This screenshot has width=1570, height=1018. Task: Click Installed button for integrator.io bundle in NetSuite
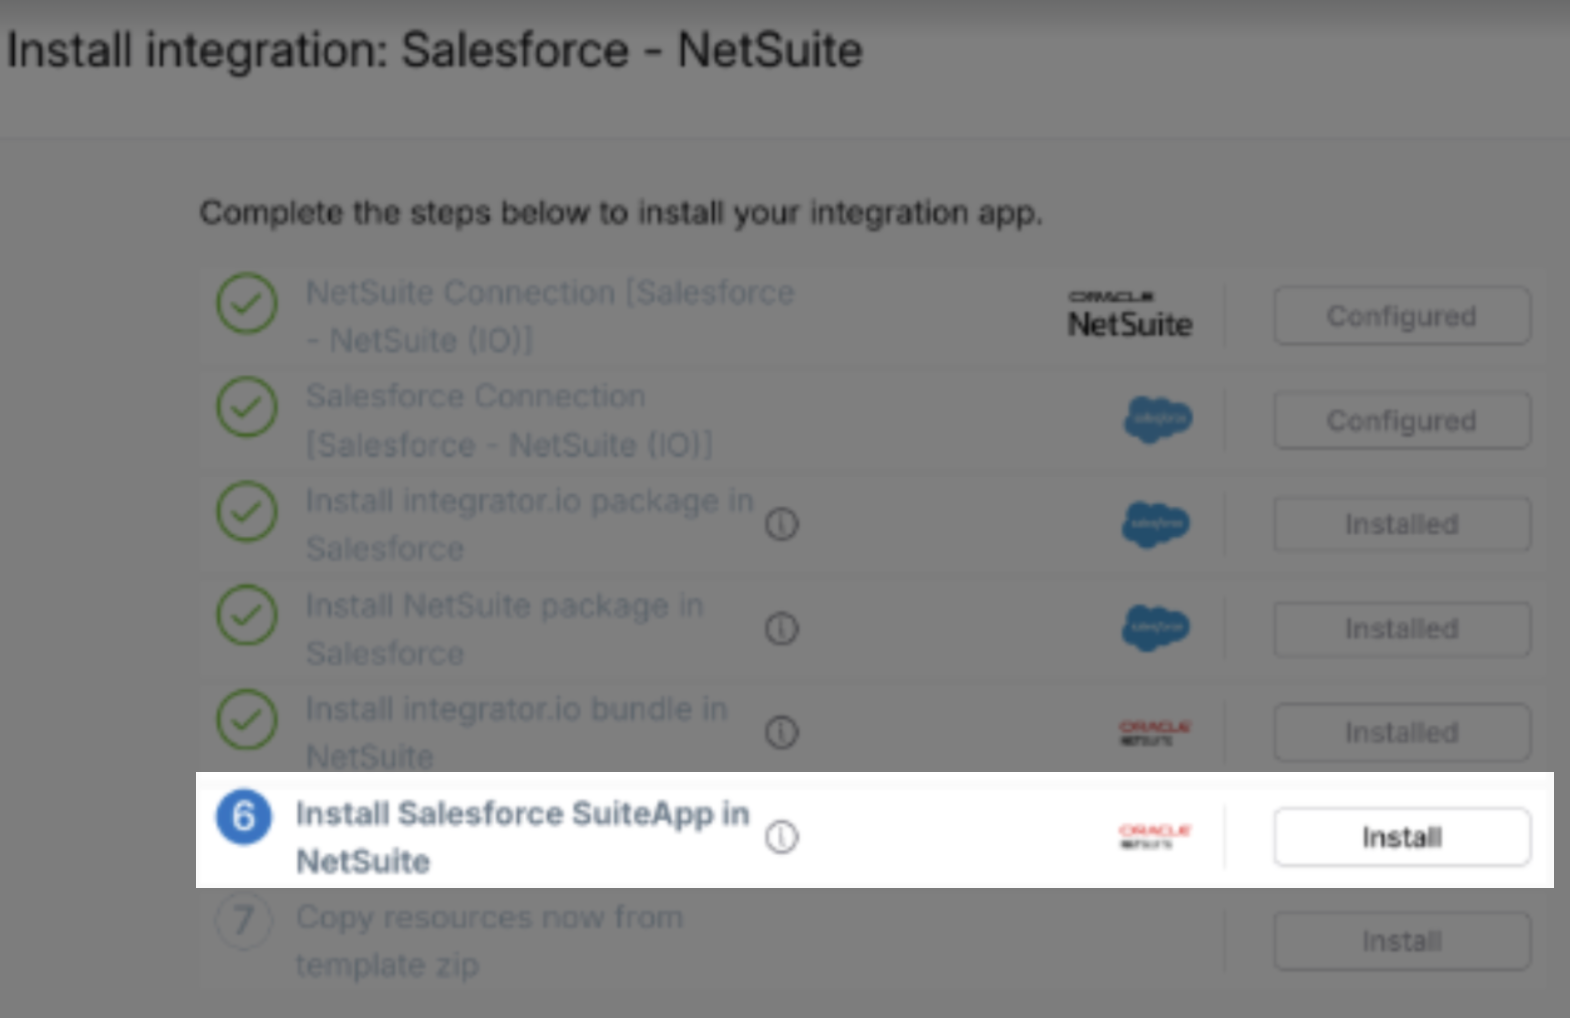click(1401, 733)
